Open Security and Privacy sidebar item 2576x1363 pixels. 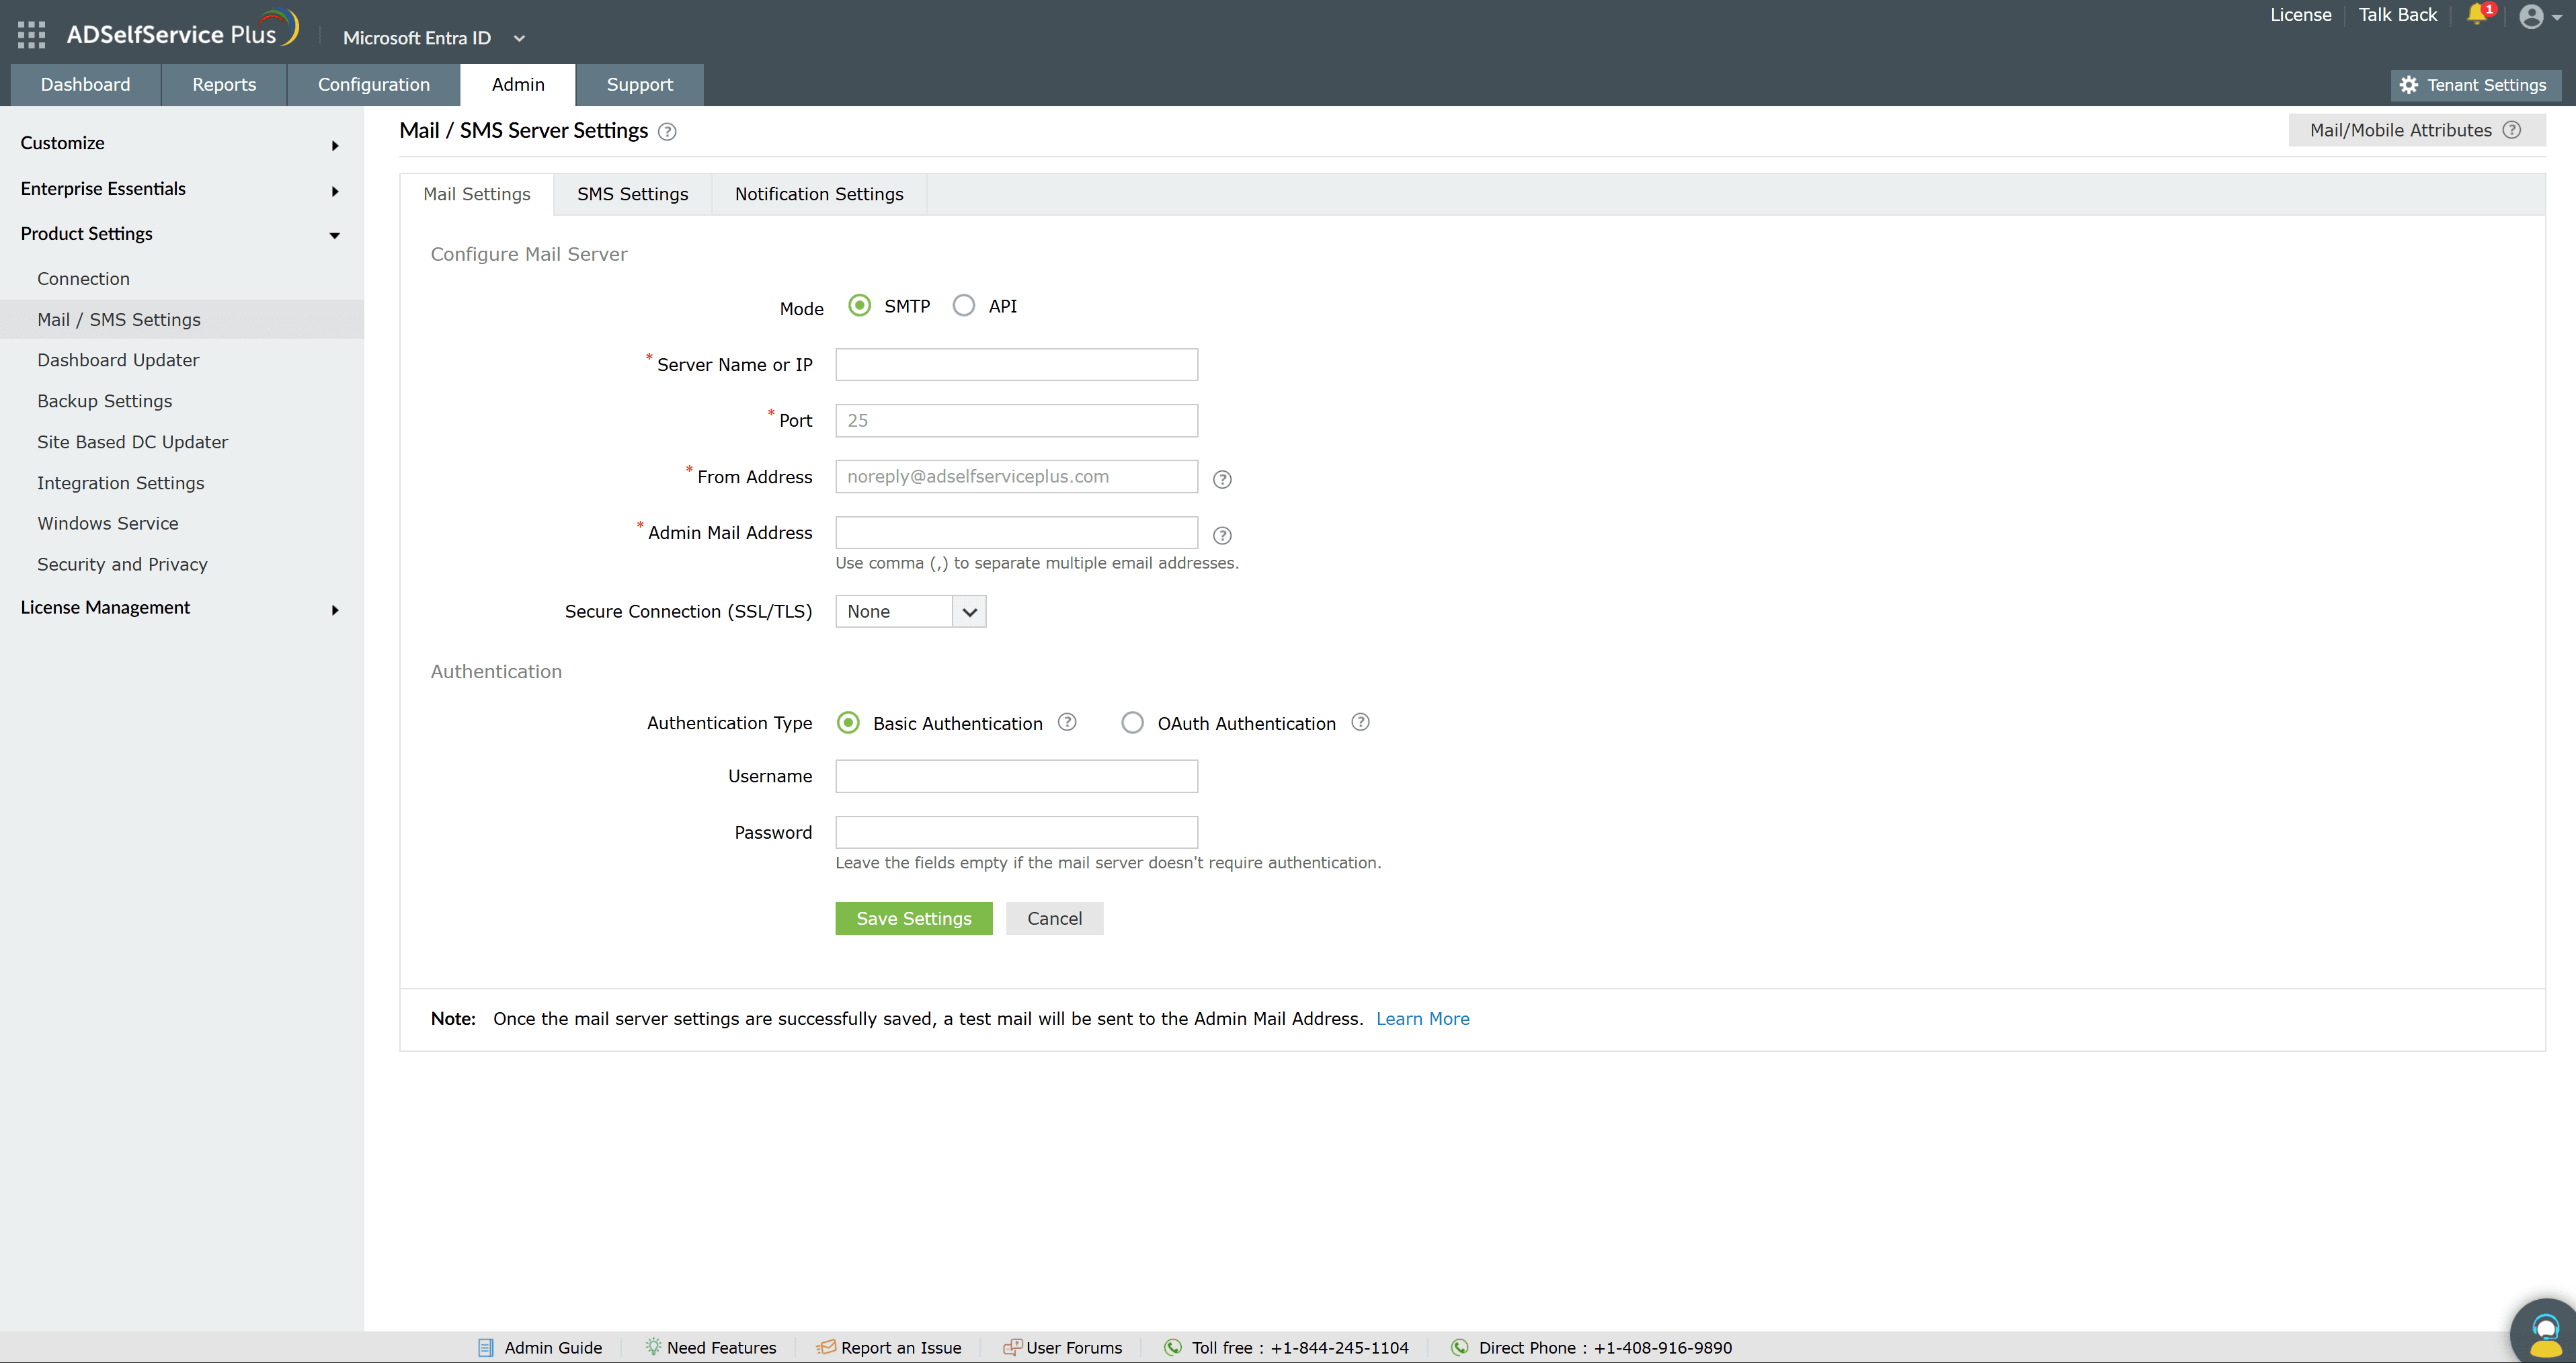[182, 564]
